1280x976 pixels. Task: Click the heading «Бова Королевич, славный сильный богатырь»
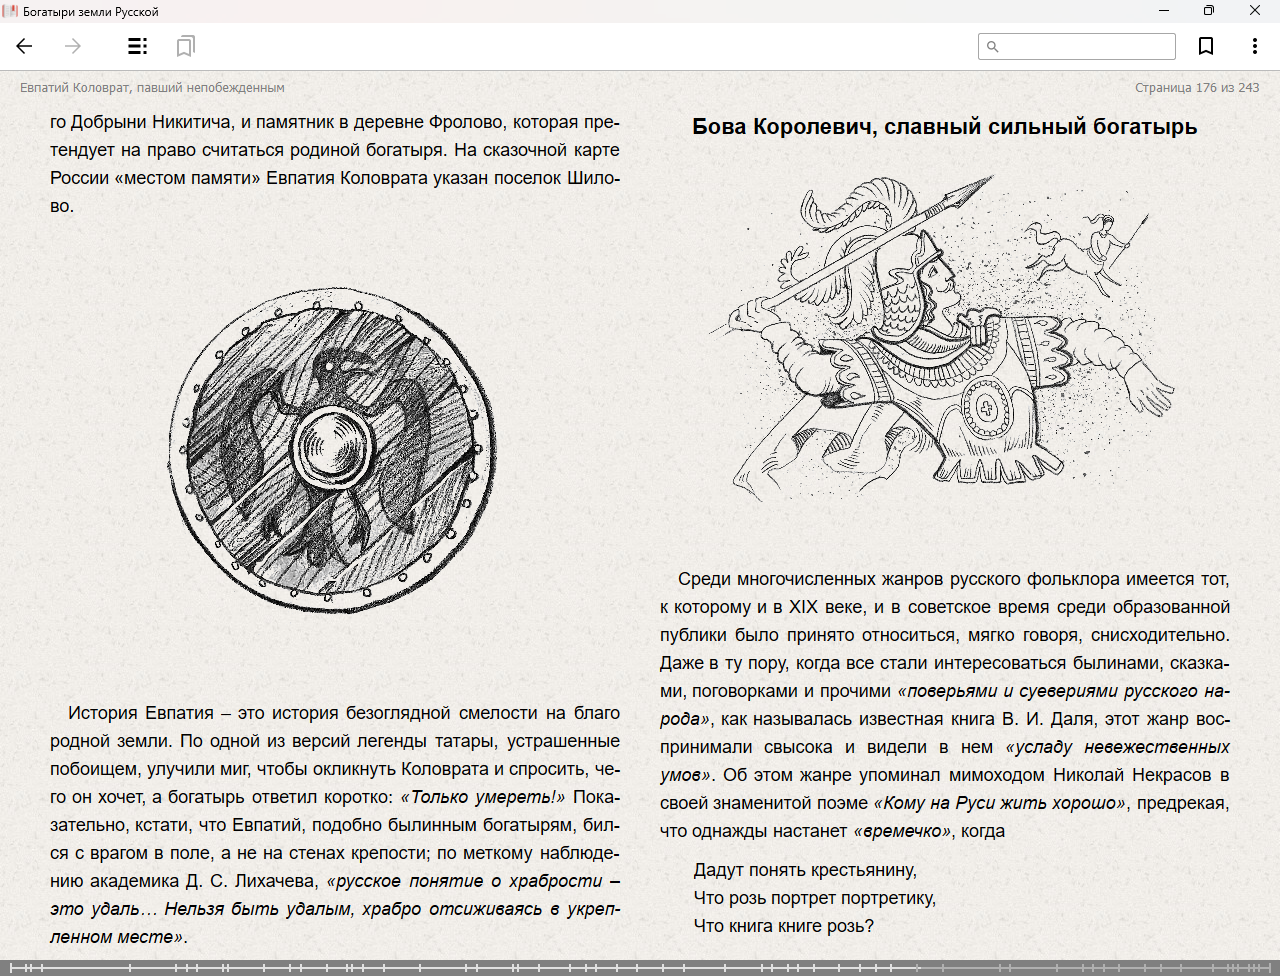click(944, 127)
